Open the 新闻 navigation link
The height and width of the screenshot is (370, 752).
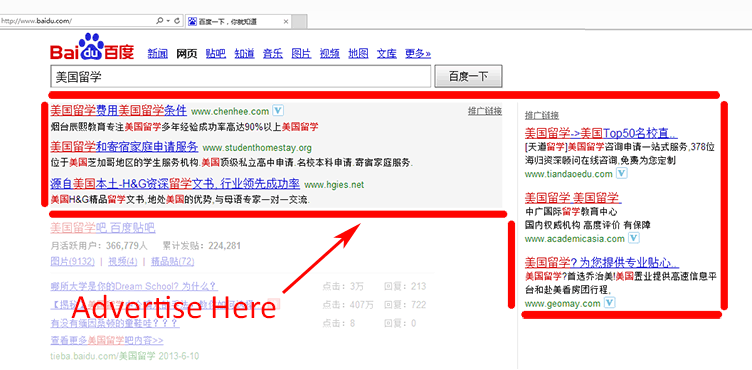coord(158,53)
